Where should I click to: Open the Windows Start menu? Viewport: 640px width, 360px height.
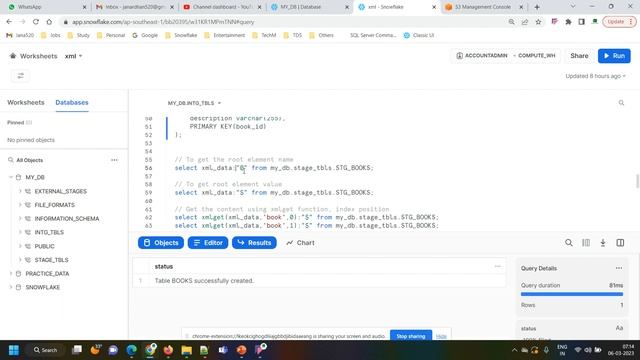pyautogui.click(x=14, y=350)
